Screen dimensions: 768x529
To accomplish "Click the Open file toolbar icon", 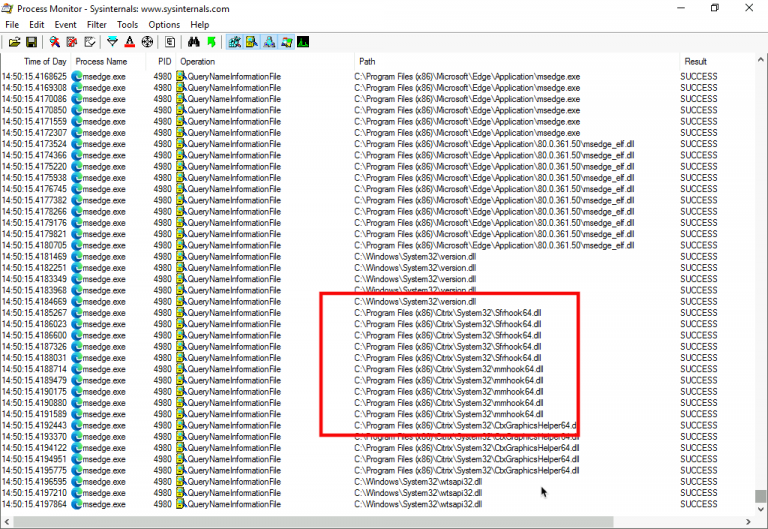I will (14, 42).
